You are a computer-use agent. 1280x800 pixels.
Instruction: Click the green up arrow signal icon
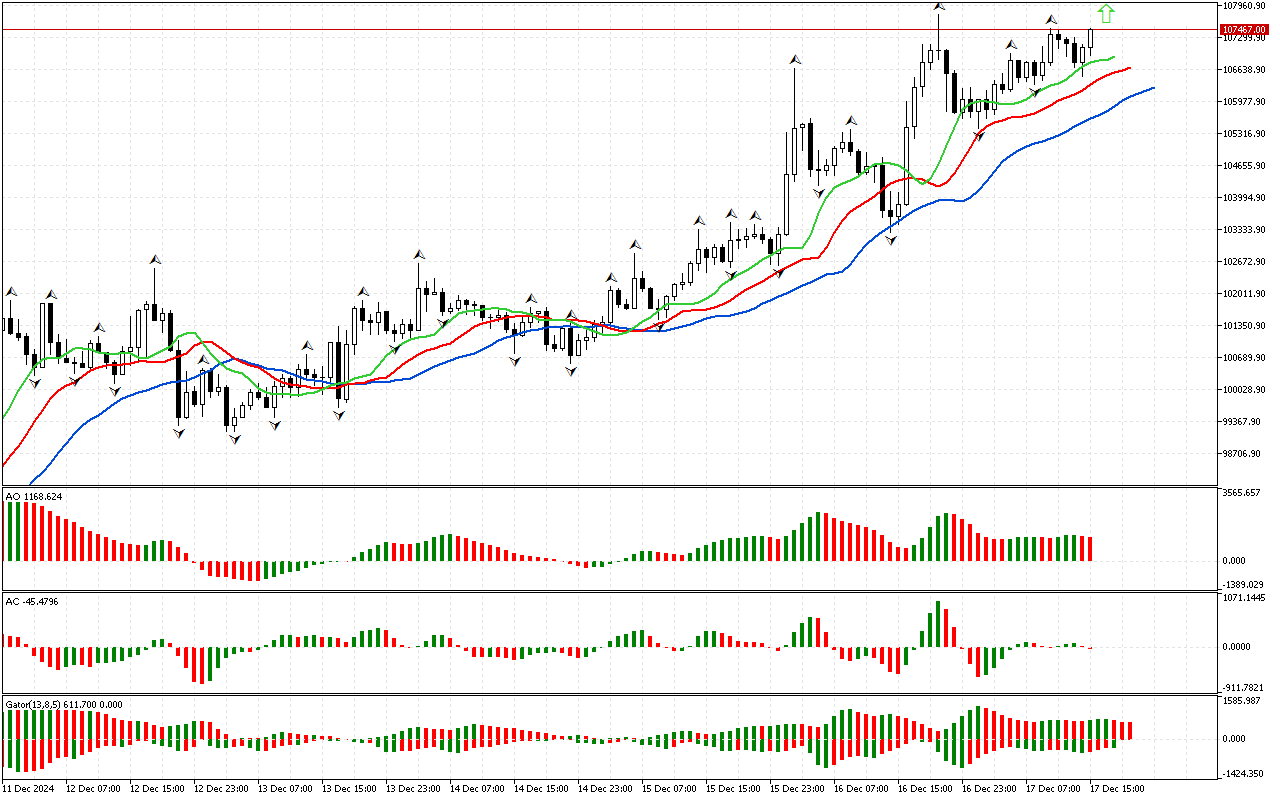pos(1105,14)
